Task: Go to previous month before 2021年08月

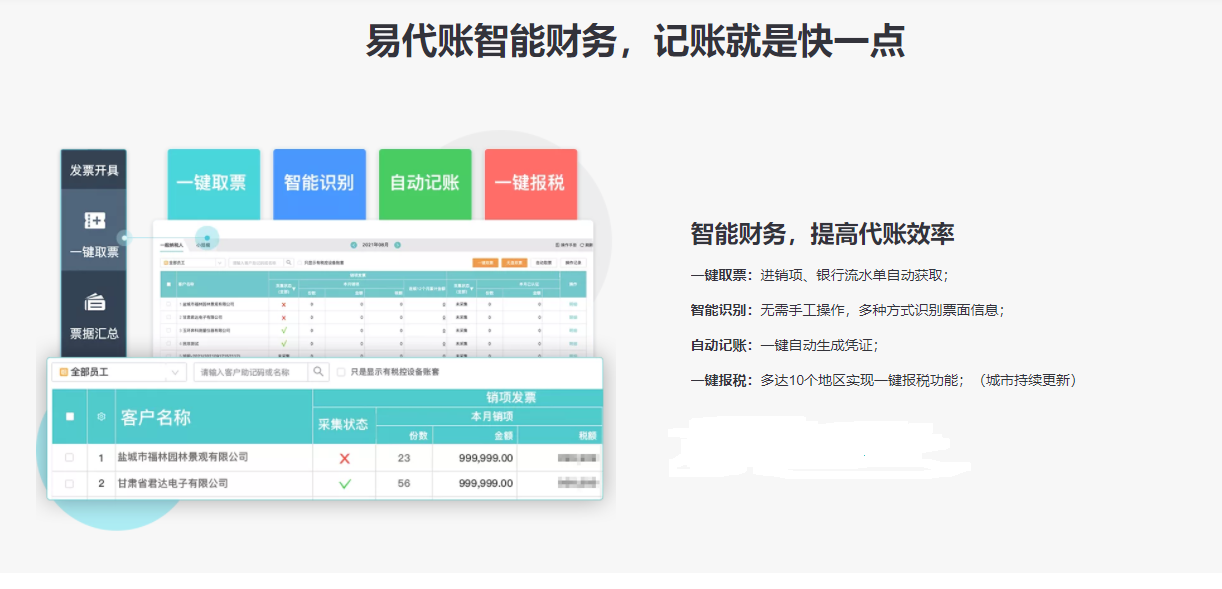Action: pyautogui.click(x=353, y=245)
